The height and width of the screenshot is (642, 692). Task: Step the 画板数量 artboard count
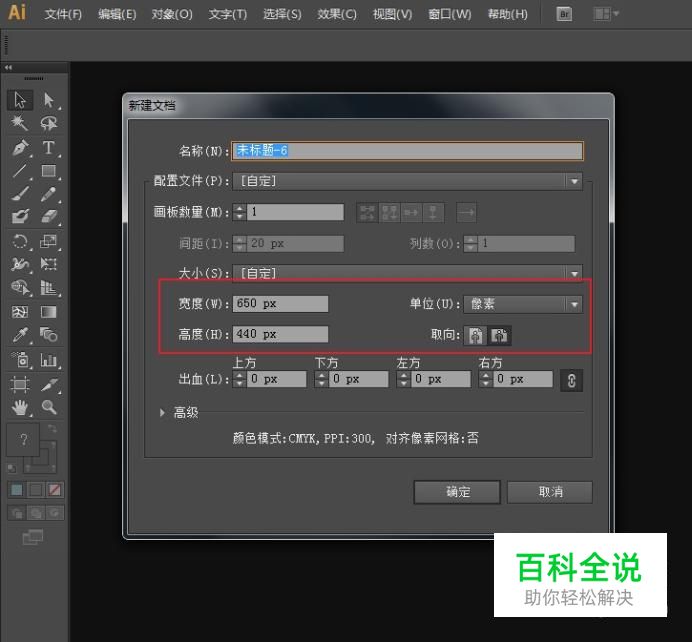point(239,212)
